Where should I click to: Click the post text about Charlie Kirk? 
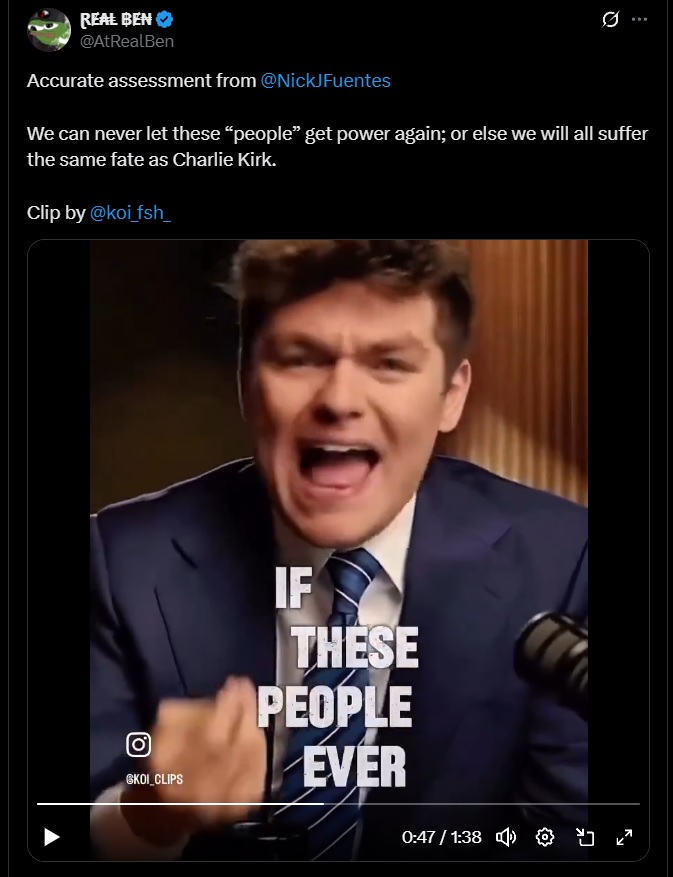[337, 147]
